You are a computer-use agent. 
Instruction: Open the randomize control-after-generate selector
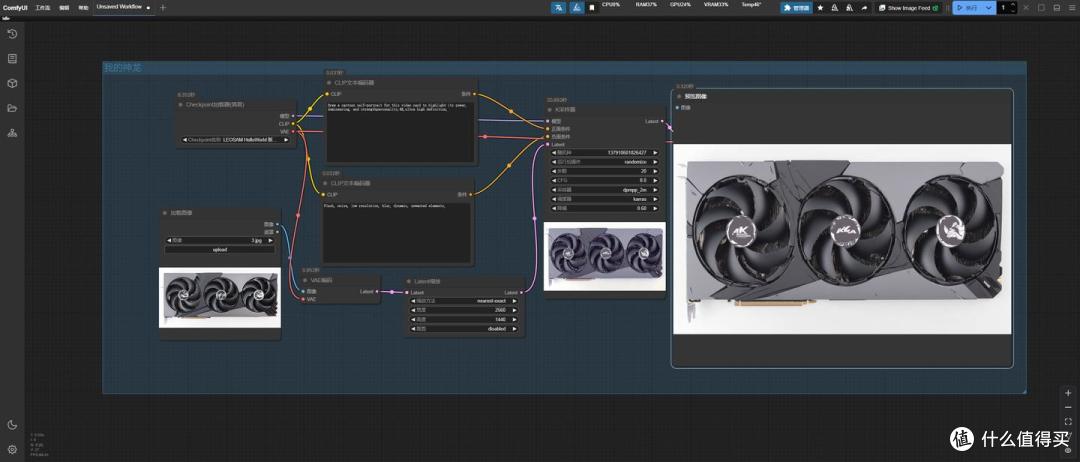click(605, 162)
